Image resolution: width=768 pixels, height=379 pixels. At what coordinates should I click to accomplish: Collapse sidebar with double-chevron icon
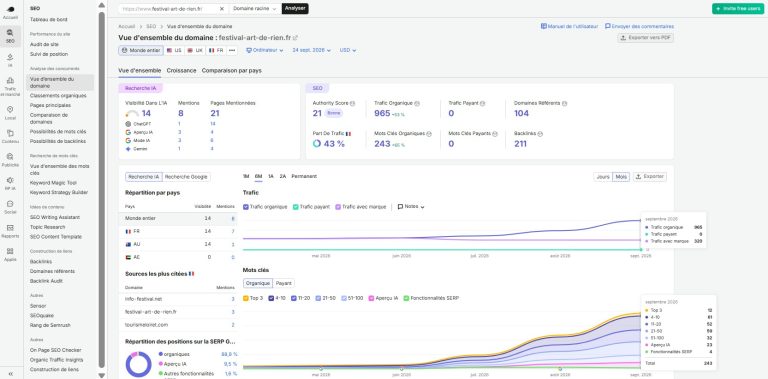[x=10, y=374]
